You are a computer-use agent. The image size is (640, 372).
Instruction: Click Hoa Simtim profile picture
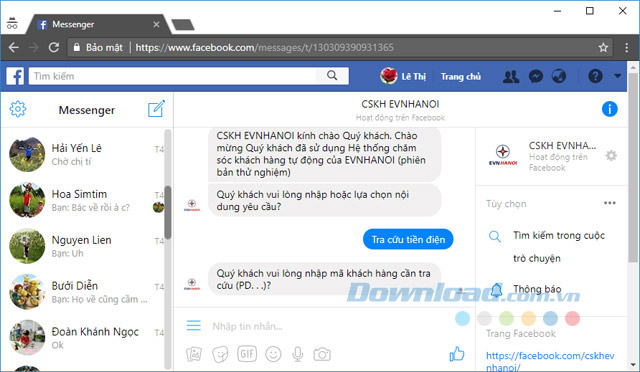(x=27, y=200)
